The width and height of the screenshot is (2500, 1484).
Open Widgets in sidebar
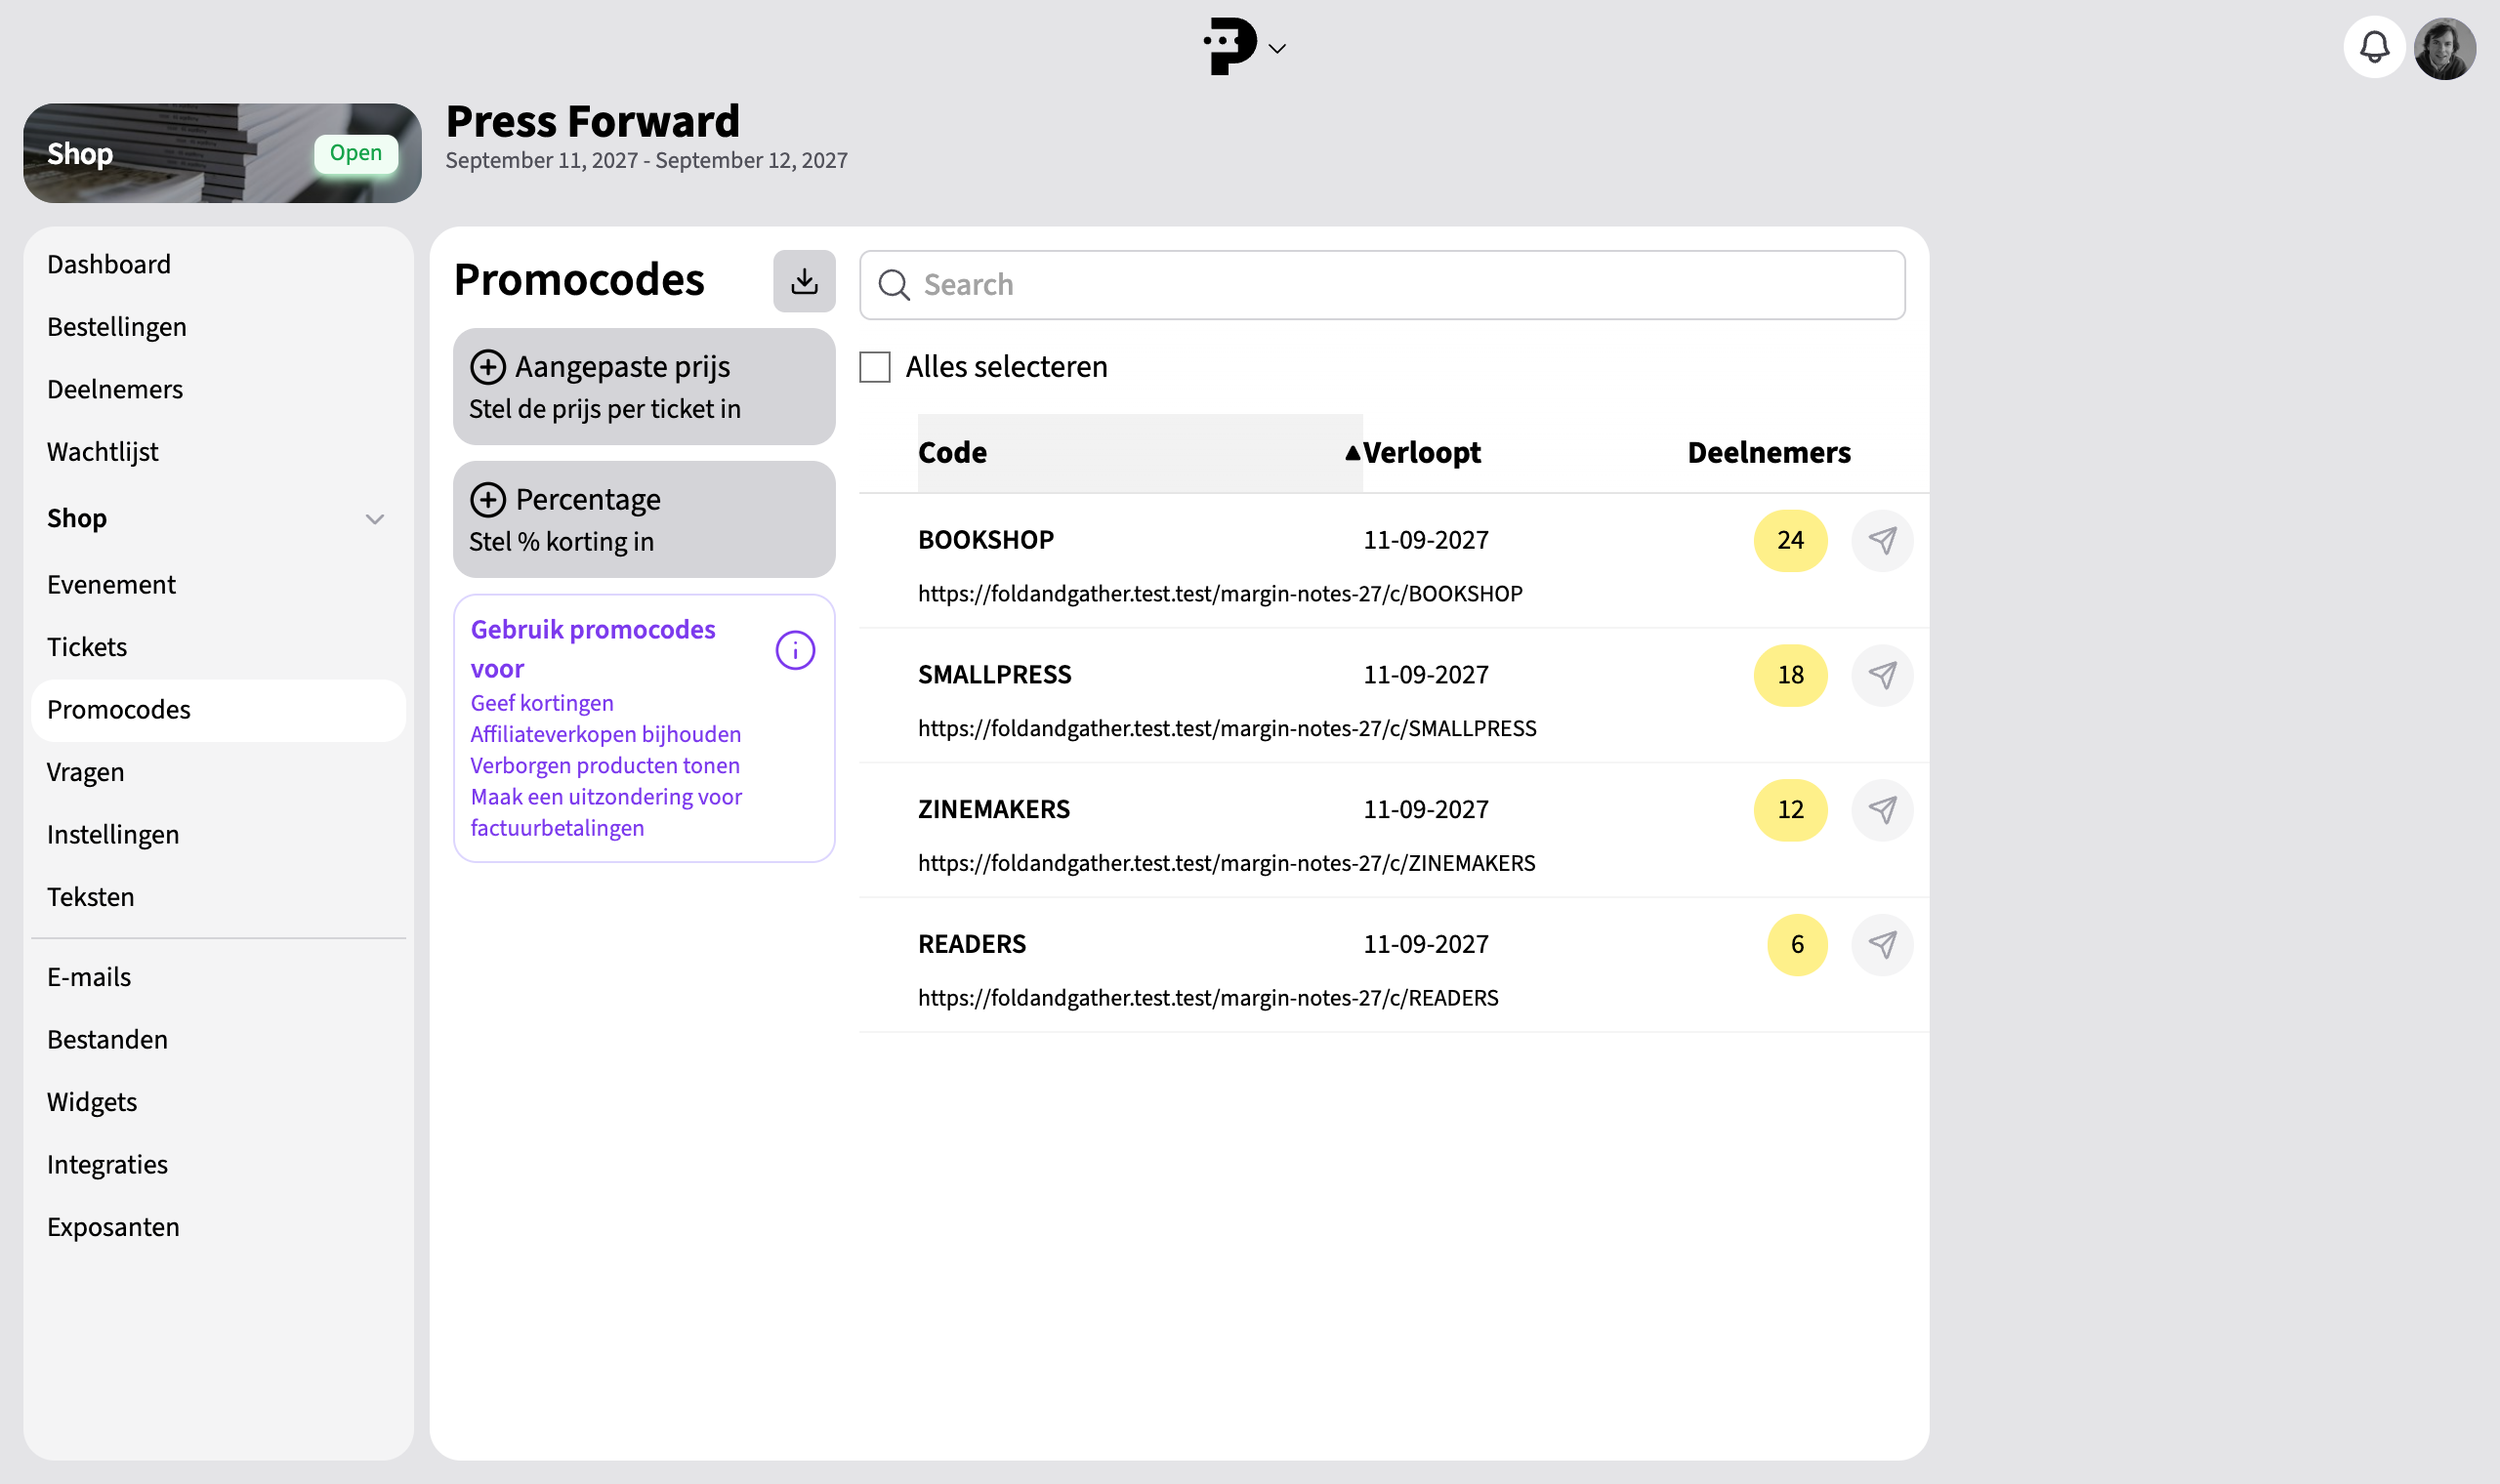tap(92, 1102)
